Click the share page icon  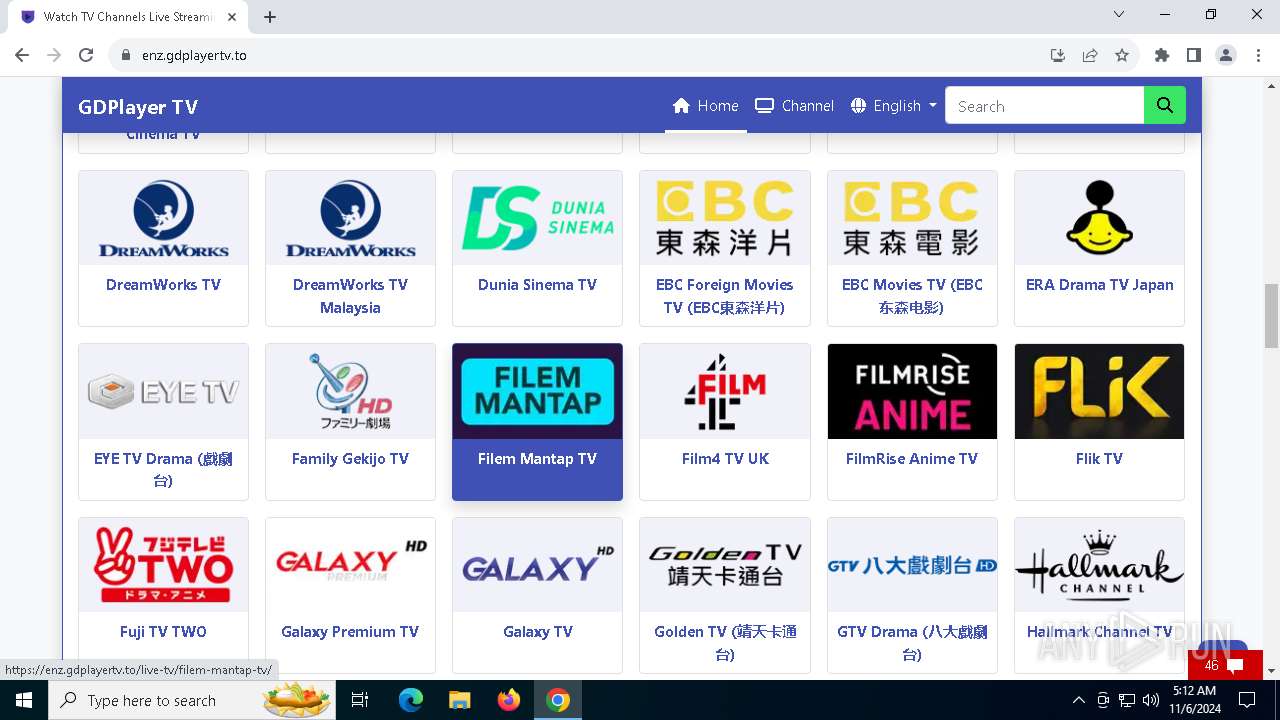1090,55
